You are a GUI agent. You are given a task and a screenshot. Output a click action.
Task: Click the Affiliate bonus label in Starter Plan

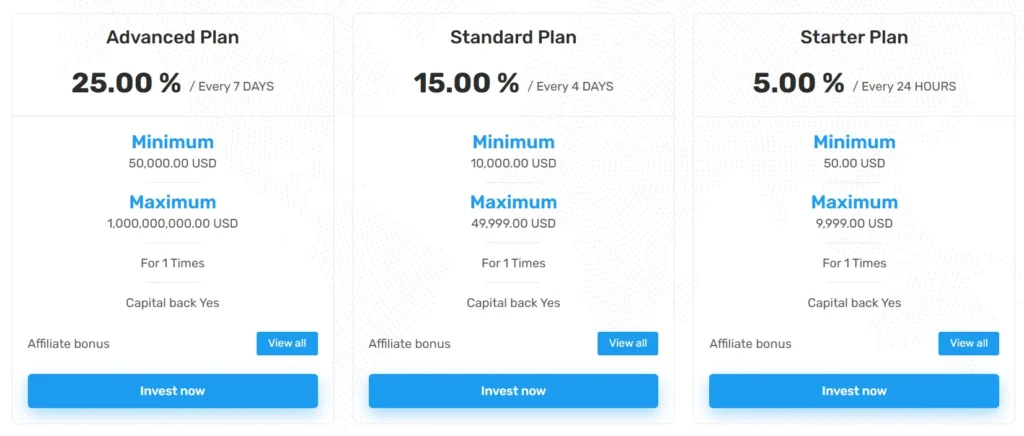click(750, 344)
